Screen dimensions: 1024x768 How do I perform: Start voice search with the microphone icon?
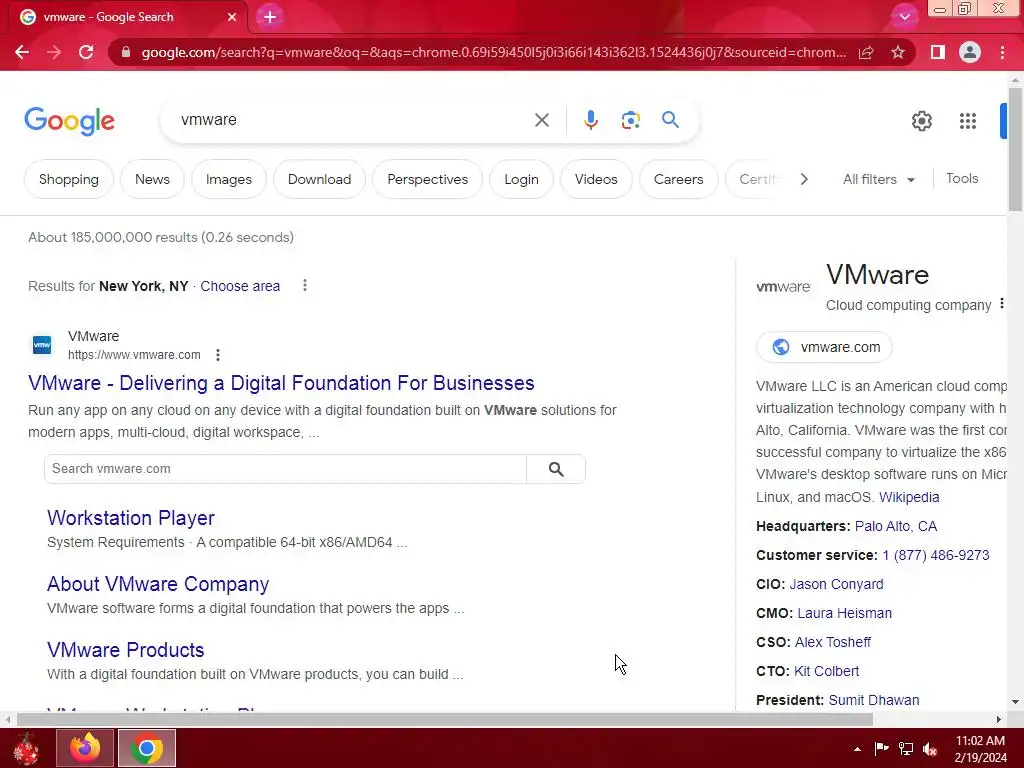click(x=591, y=120)
